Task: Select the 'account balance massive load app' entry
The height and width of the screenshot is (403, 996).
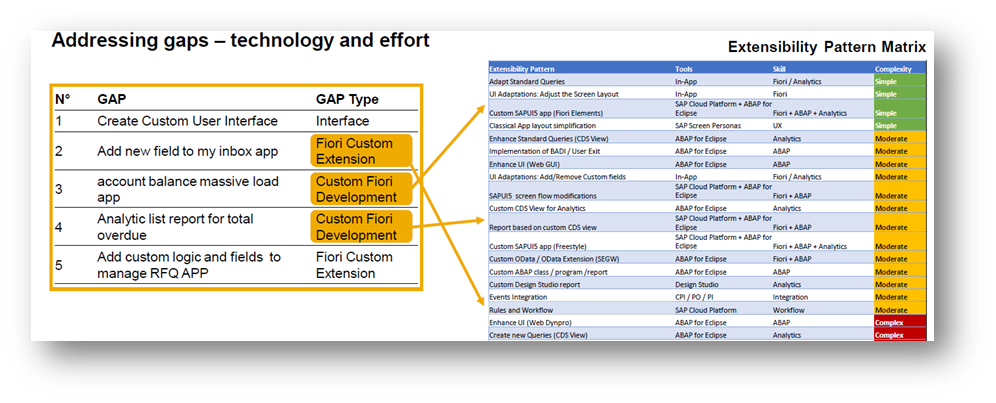Action: 187,189
